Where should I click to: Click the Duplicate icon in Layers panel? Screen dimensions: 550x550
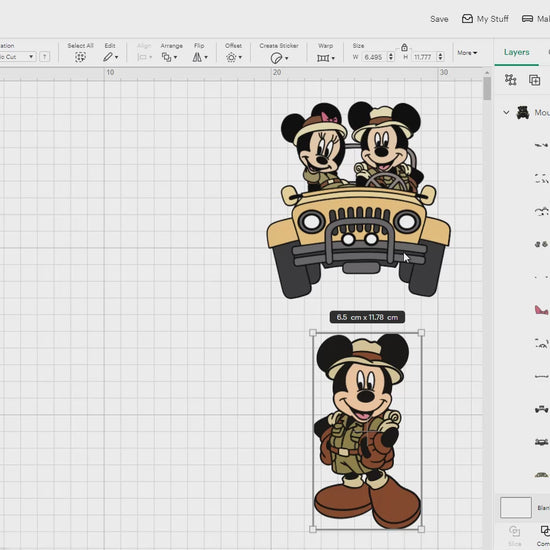[534, 80]
